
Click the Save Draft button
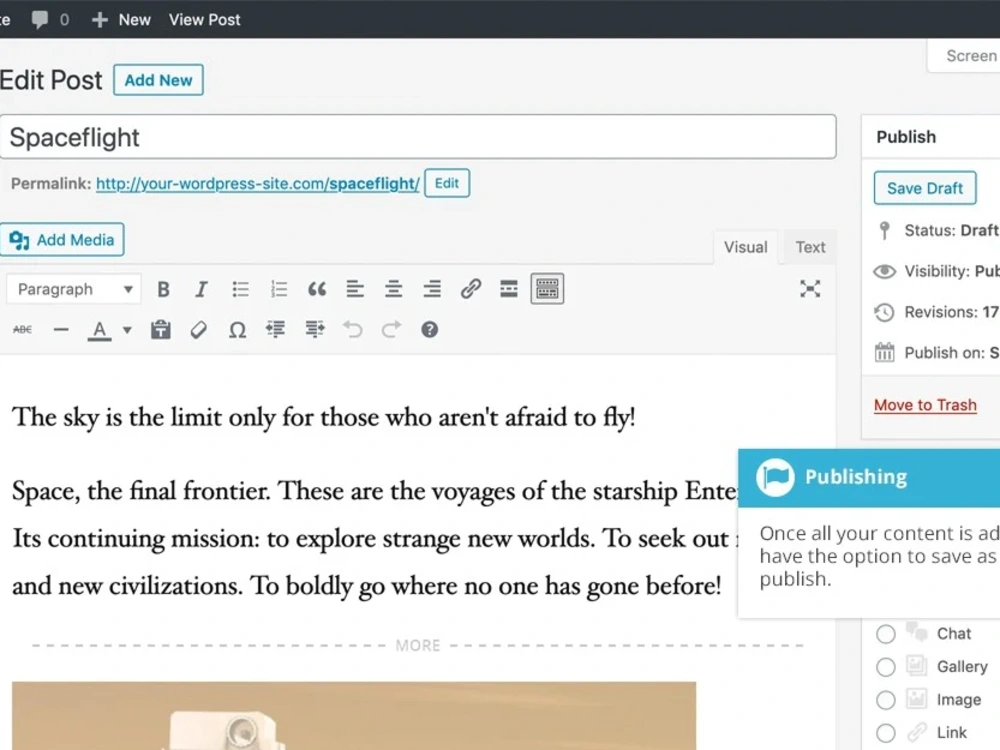coord(925,188)
